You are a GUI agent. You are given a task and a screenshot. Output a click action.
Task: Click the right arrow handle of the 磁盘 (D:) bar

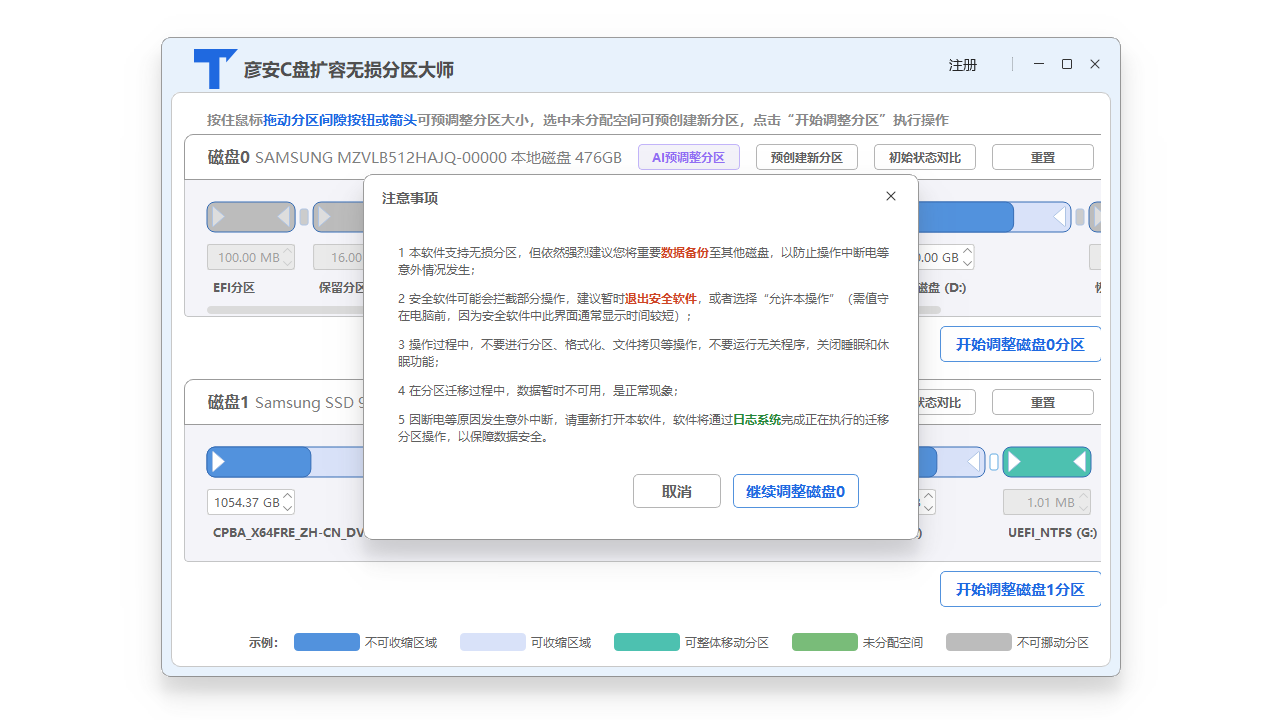(1060, 217)
